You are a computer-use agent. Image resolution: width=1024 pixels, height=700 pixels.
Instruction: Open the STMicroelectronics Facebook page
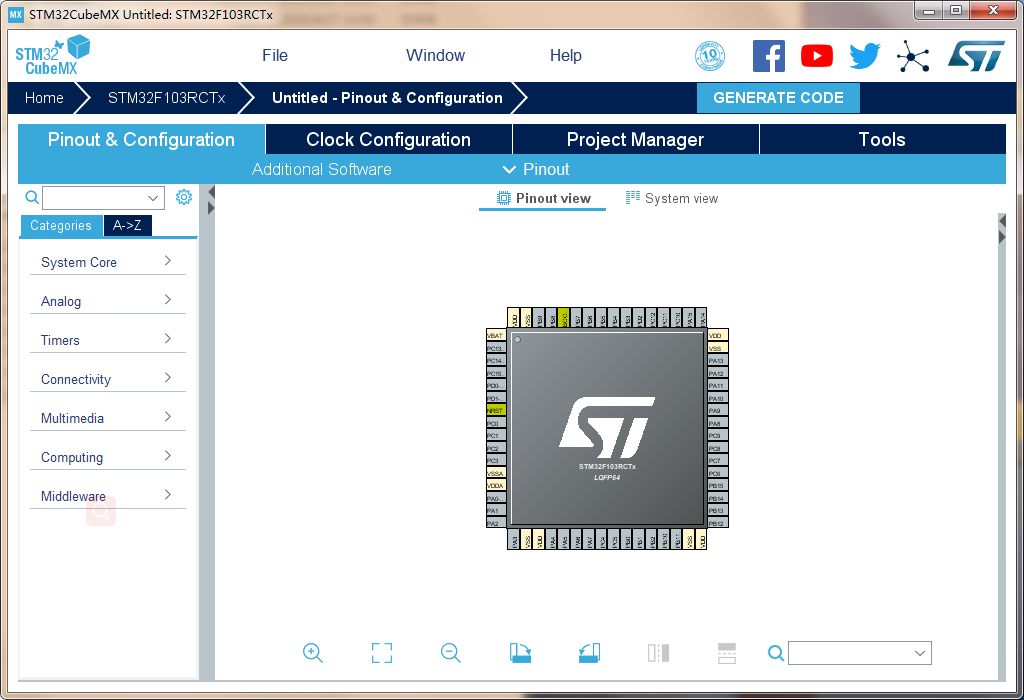pos(769,56)
